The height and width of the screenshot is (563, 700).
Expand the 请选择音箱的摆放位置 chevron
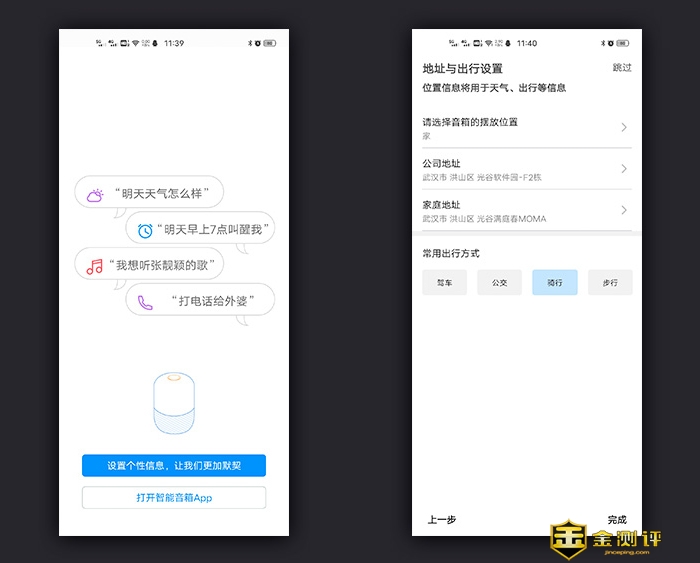tap(624, 128)
